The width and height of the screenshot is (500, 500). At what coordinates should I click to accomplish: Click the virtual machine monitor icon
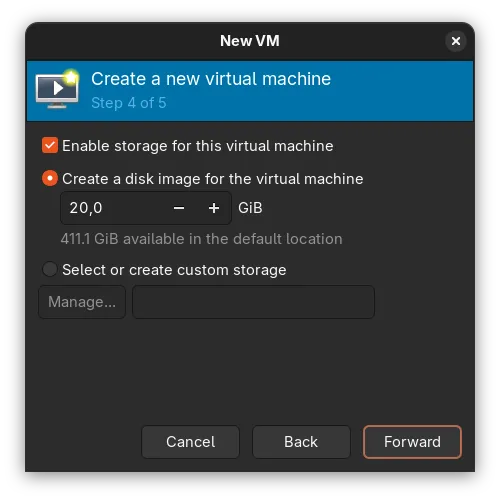tap(57, 89)
